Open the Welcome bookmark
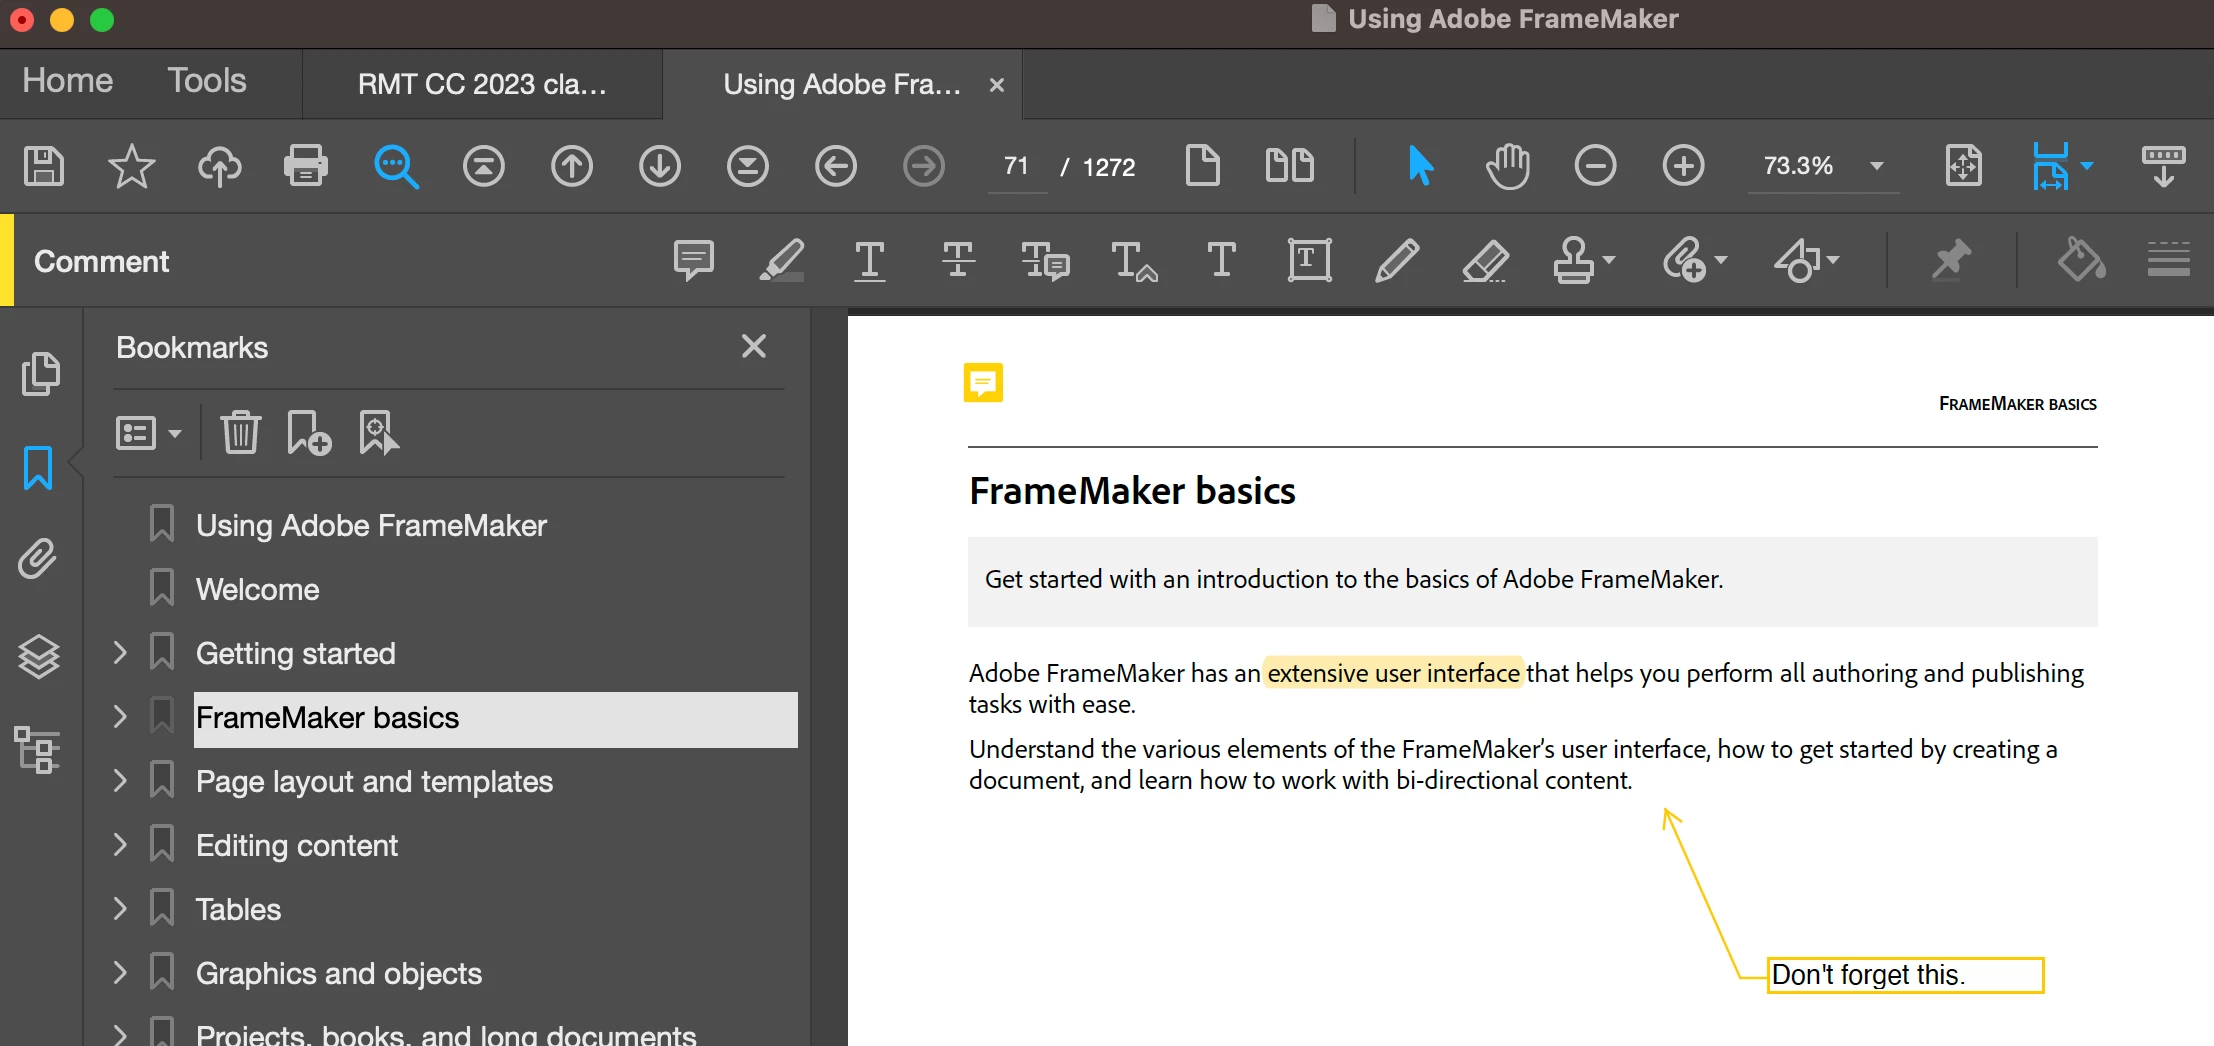The image size is (2214, 1046). (257, 589)
